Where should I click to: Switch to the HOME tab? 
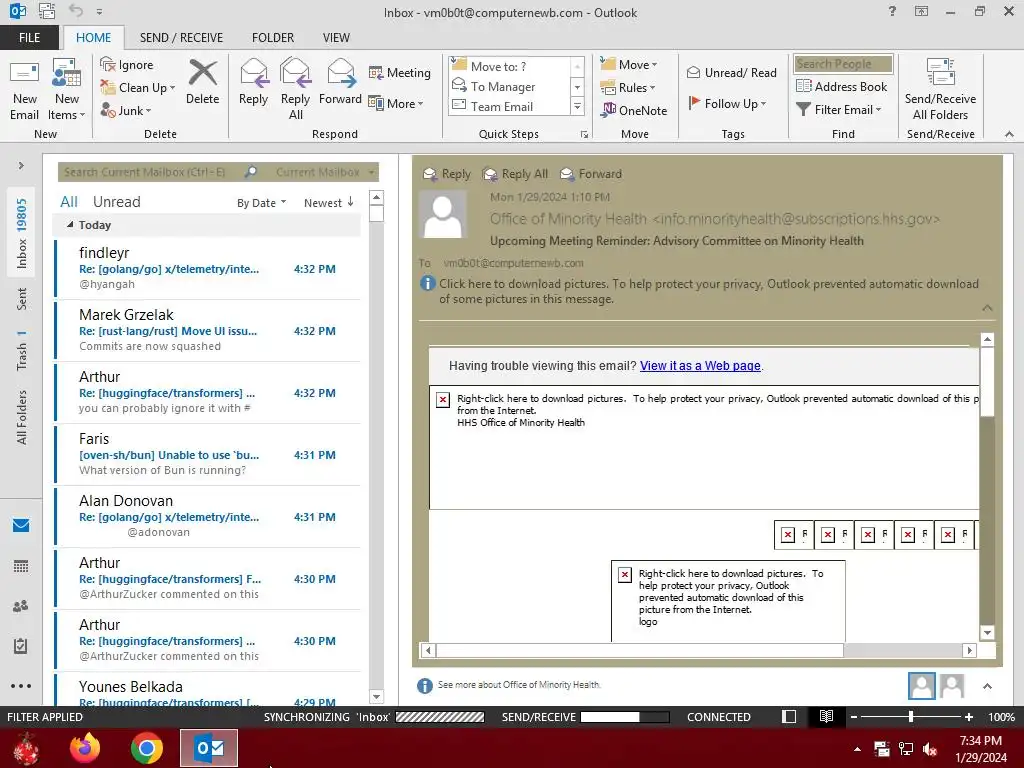93,38
